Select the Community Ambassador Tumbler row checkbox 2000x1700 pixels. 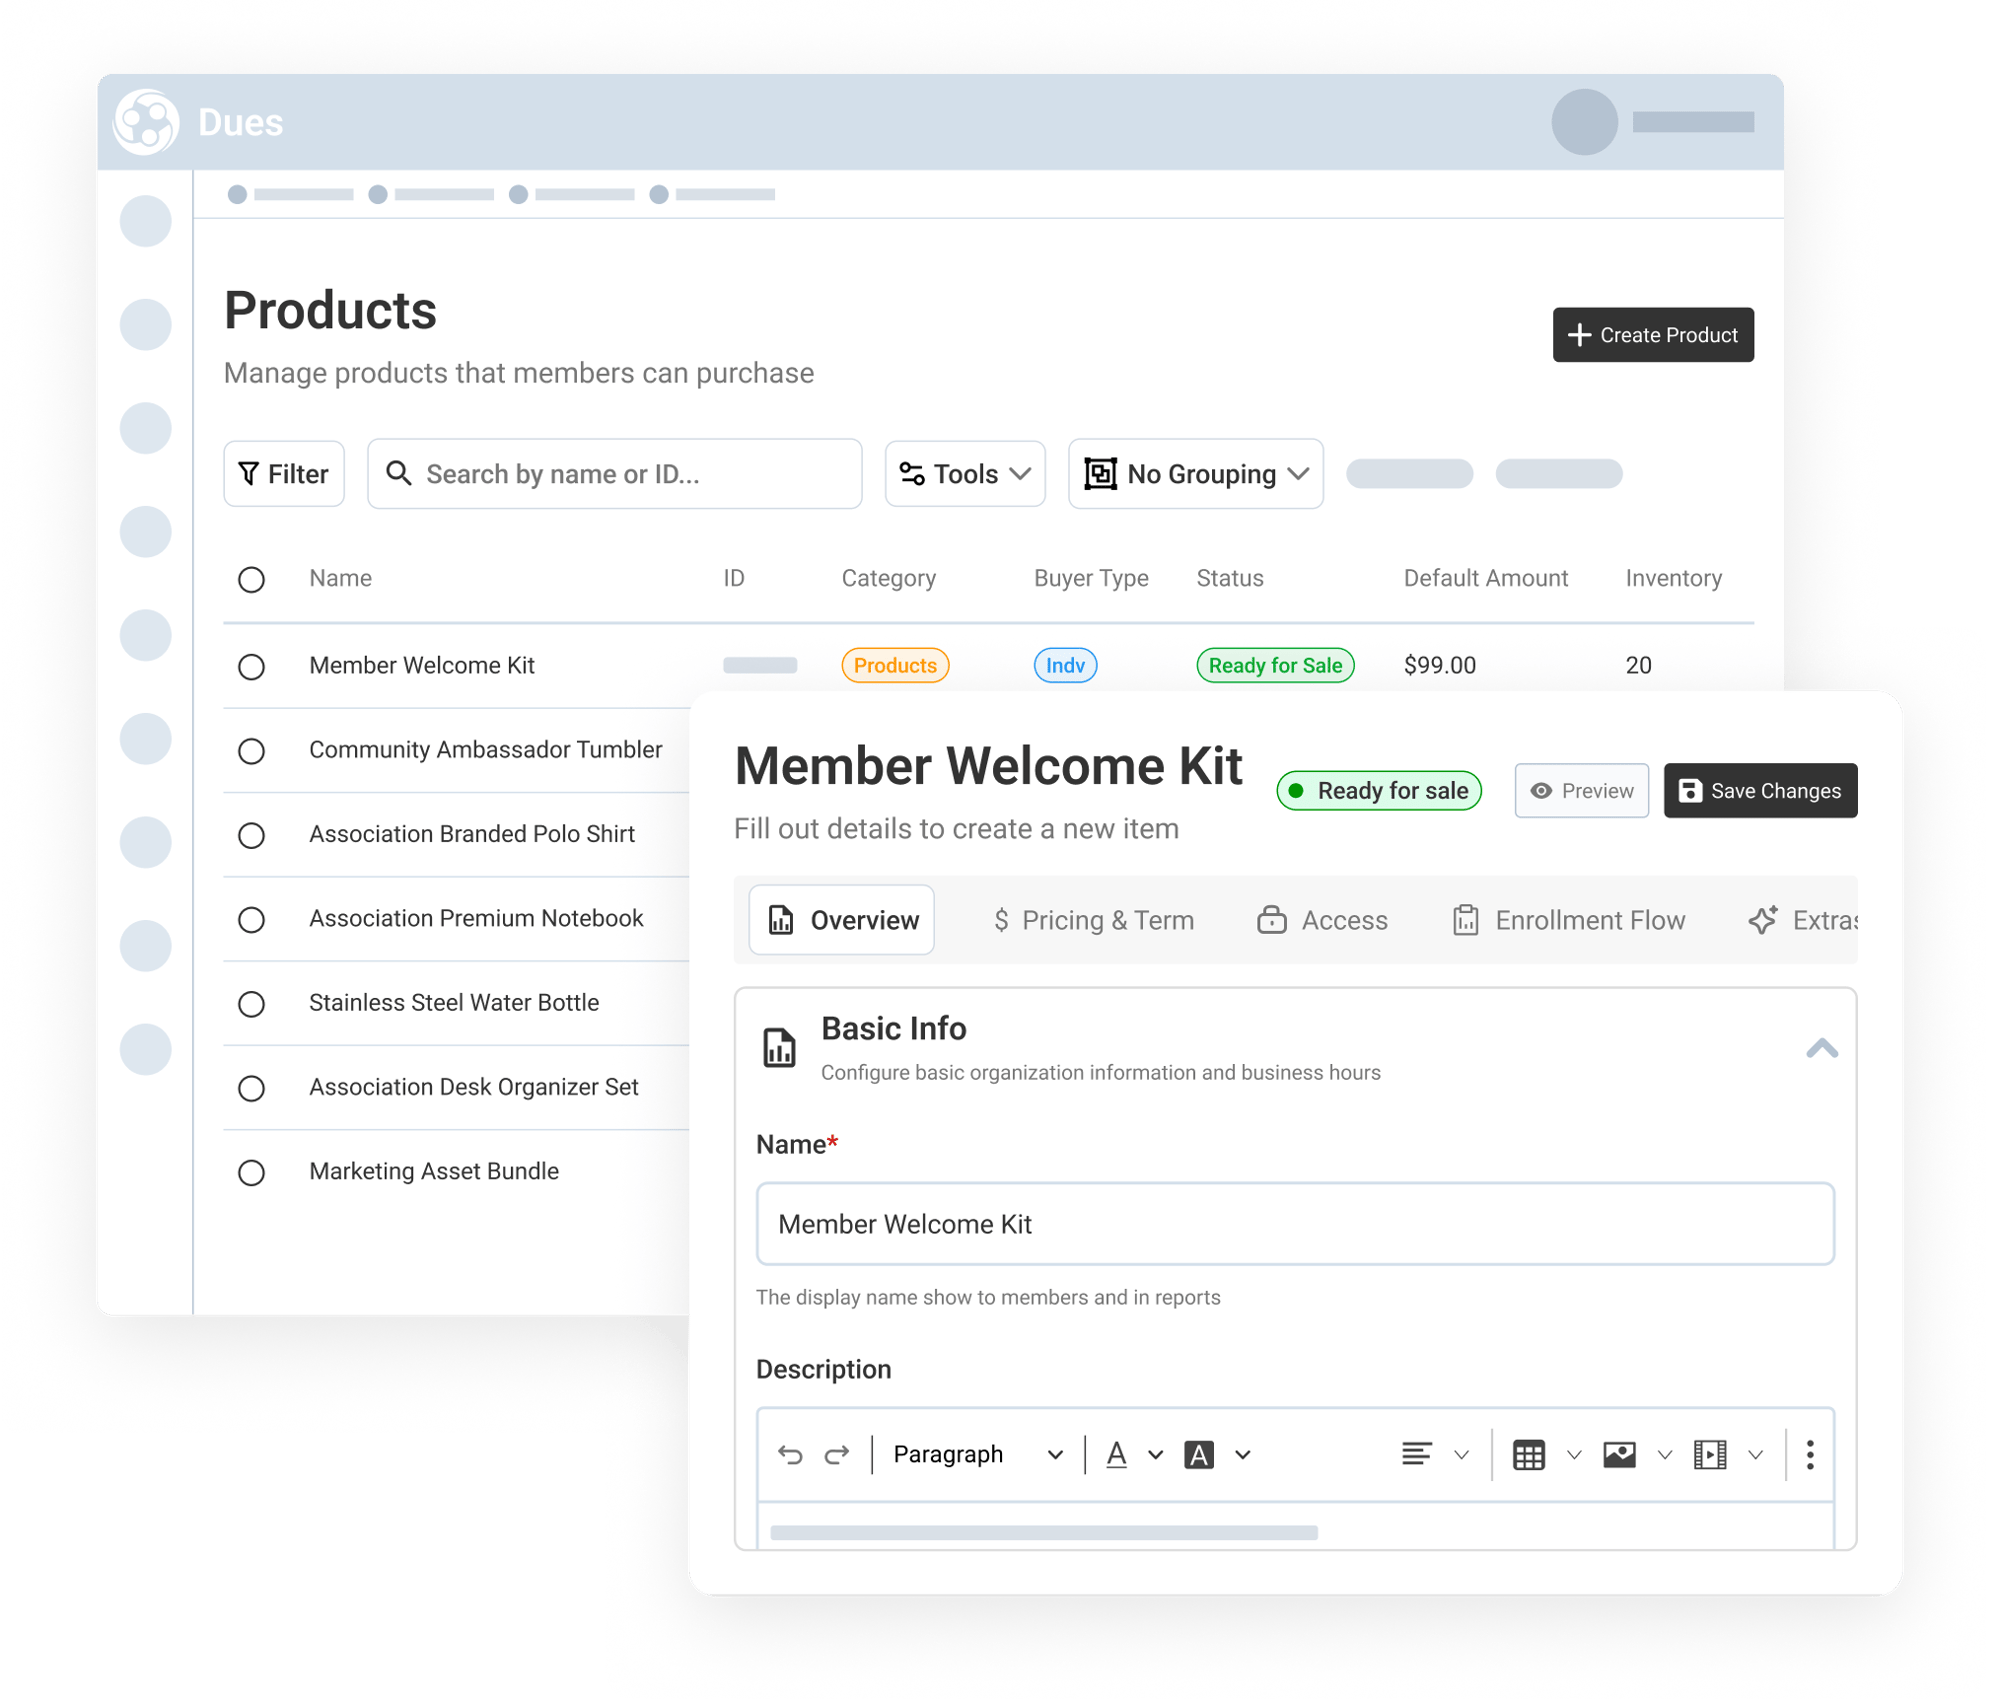[251, 750]
